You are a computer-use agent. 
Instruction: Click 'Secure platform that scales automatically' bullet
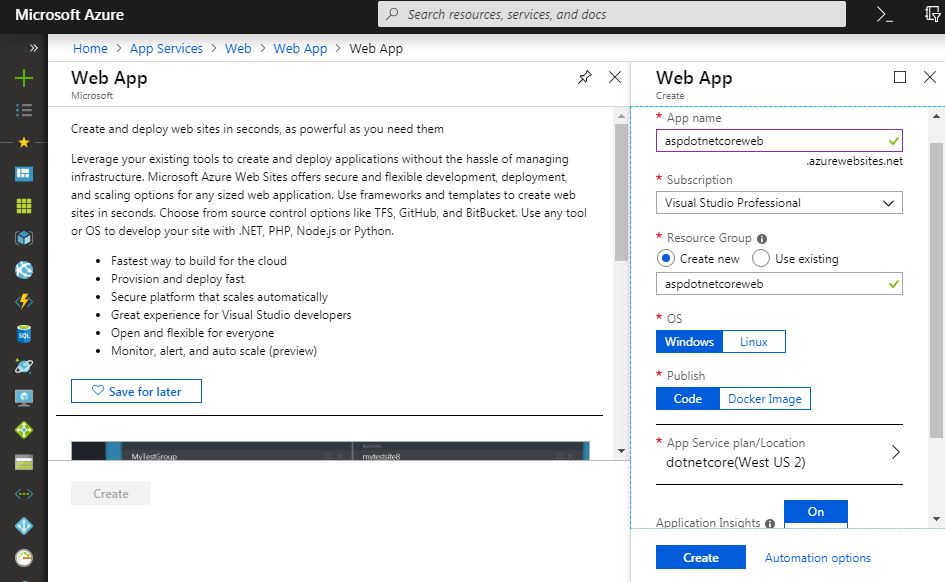pos(219,297)
